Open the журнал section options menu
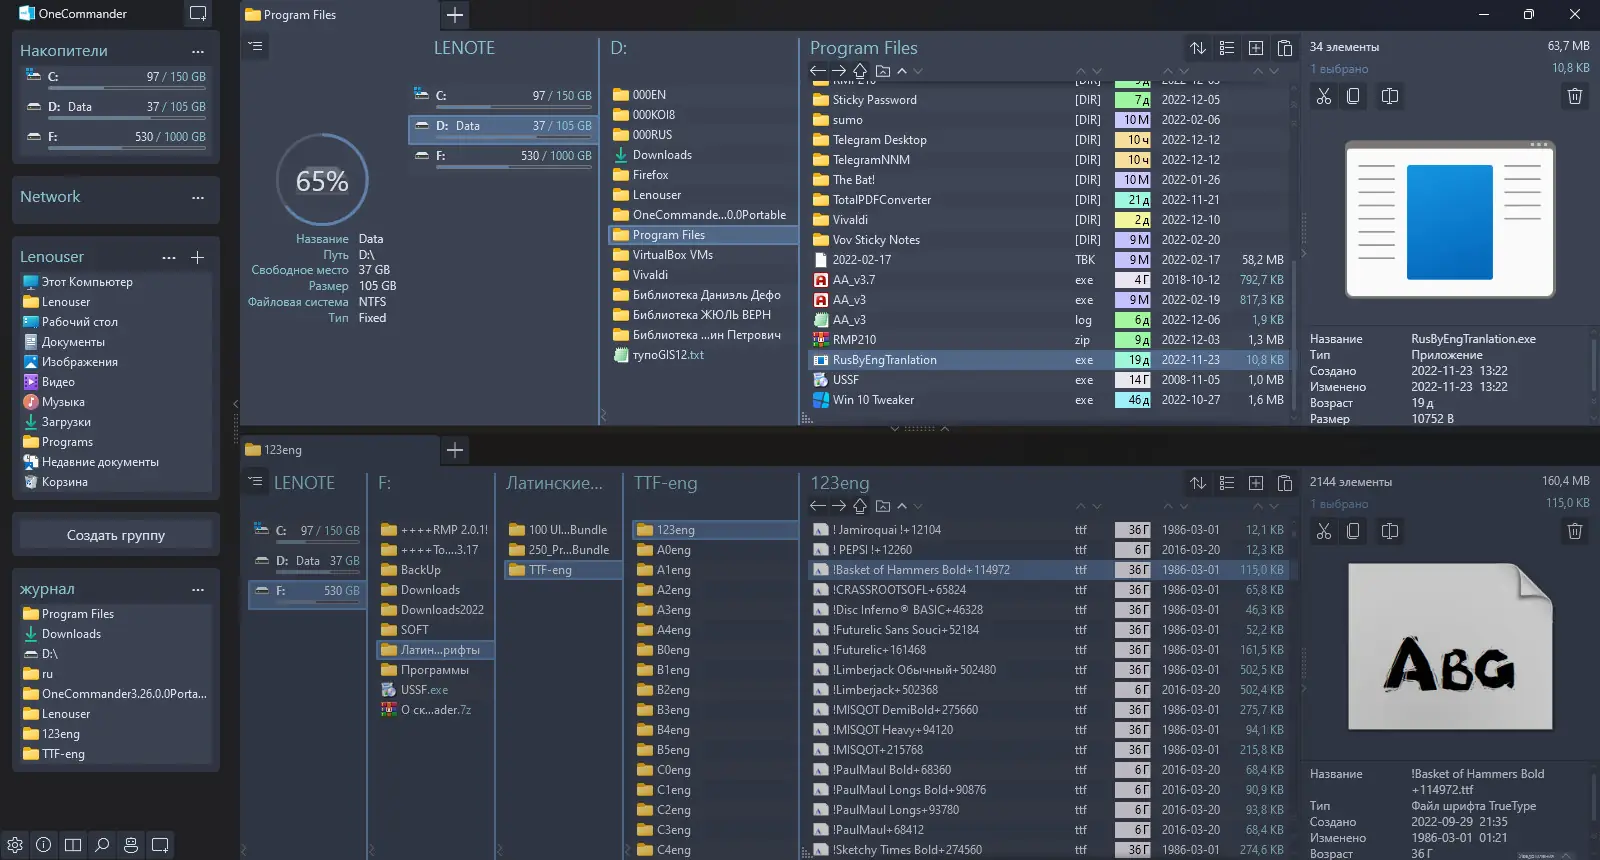Viewport: 1600px width, 860px height. 198,589
